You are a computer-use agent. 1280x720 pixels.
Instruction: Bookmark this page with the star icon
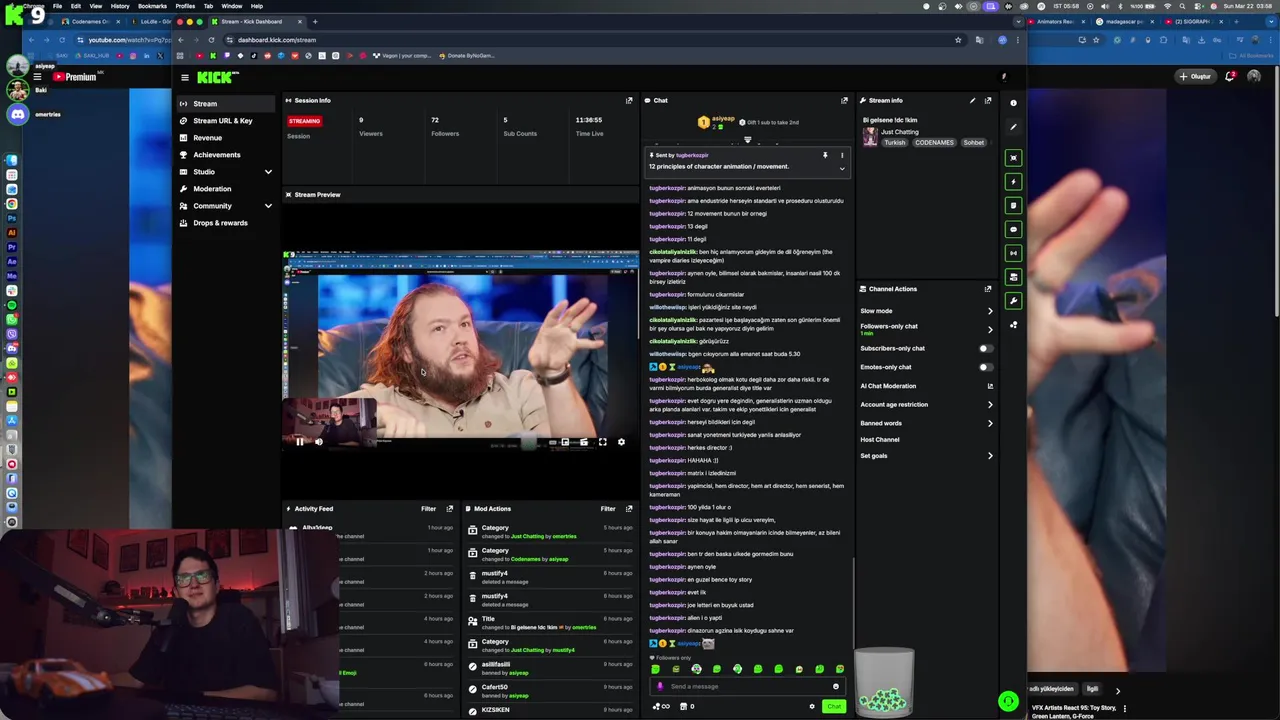(958, 40)
